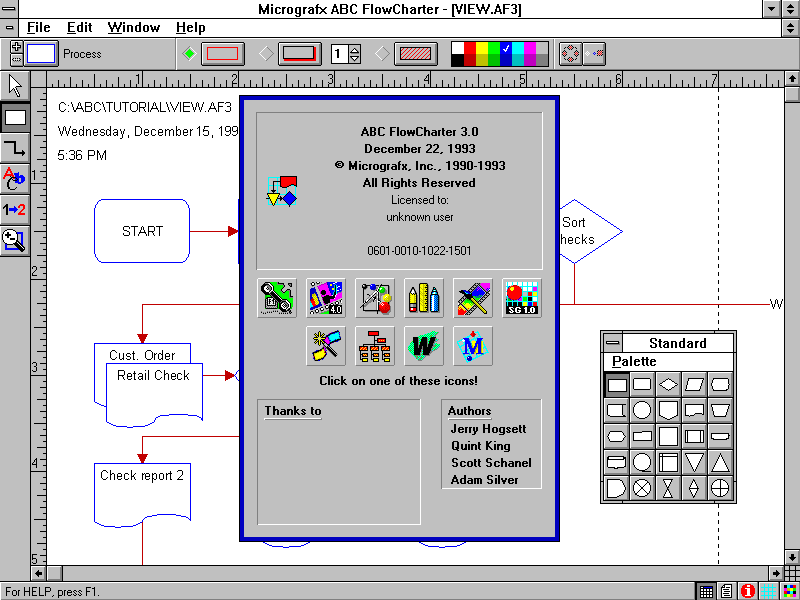Select the pointer arrow tool
This screenshot has width=800, height=600.
[15, 86]
